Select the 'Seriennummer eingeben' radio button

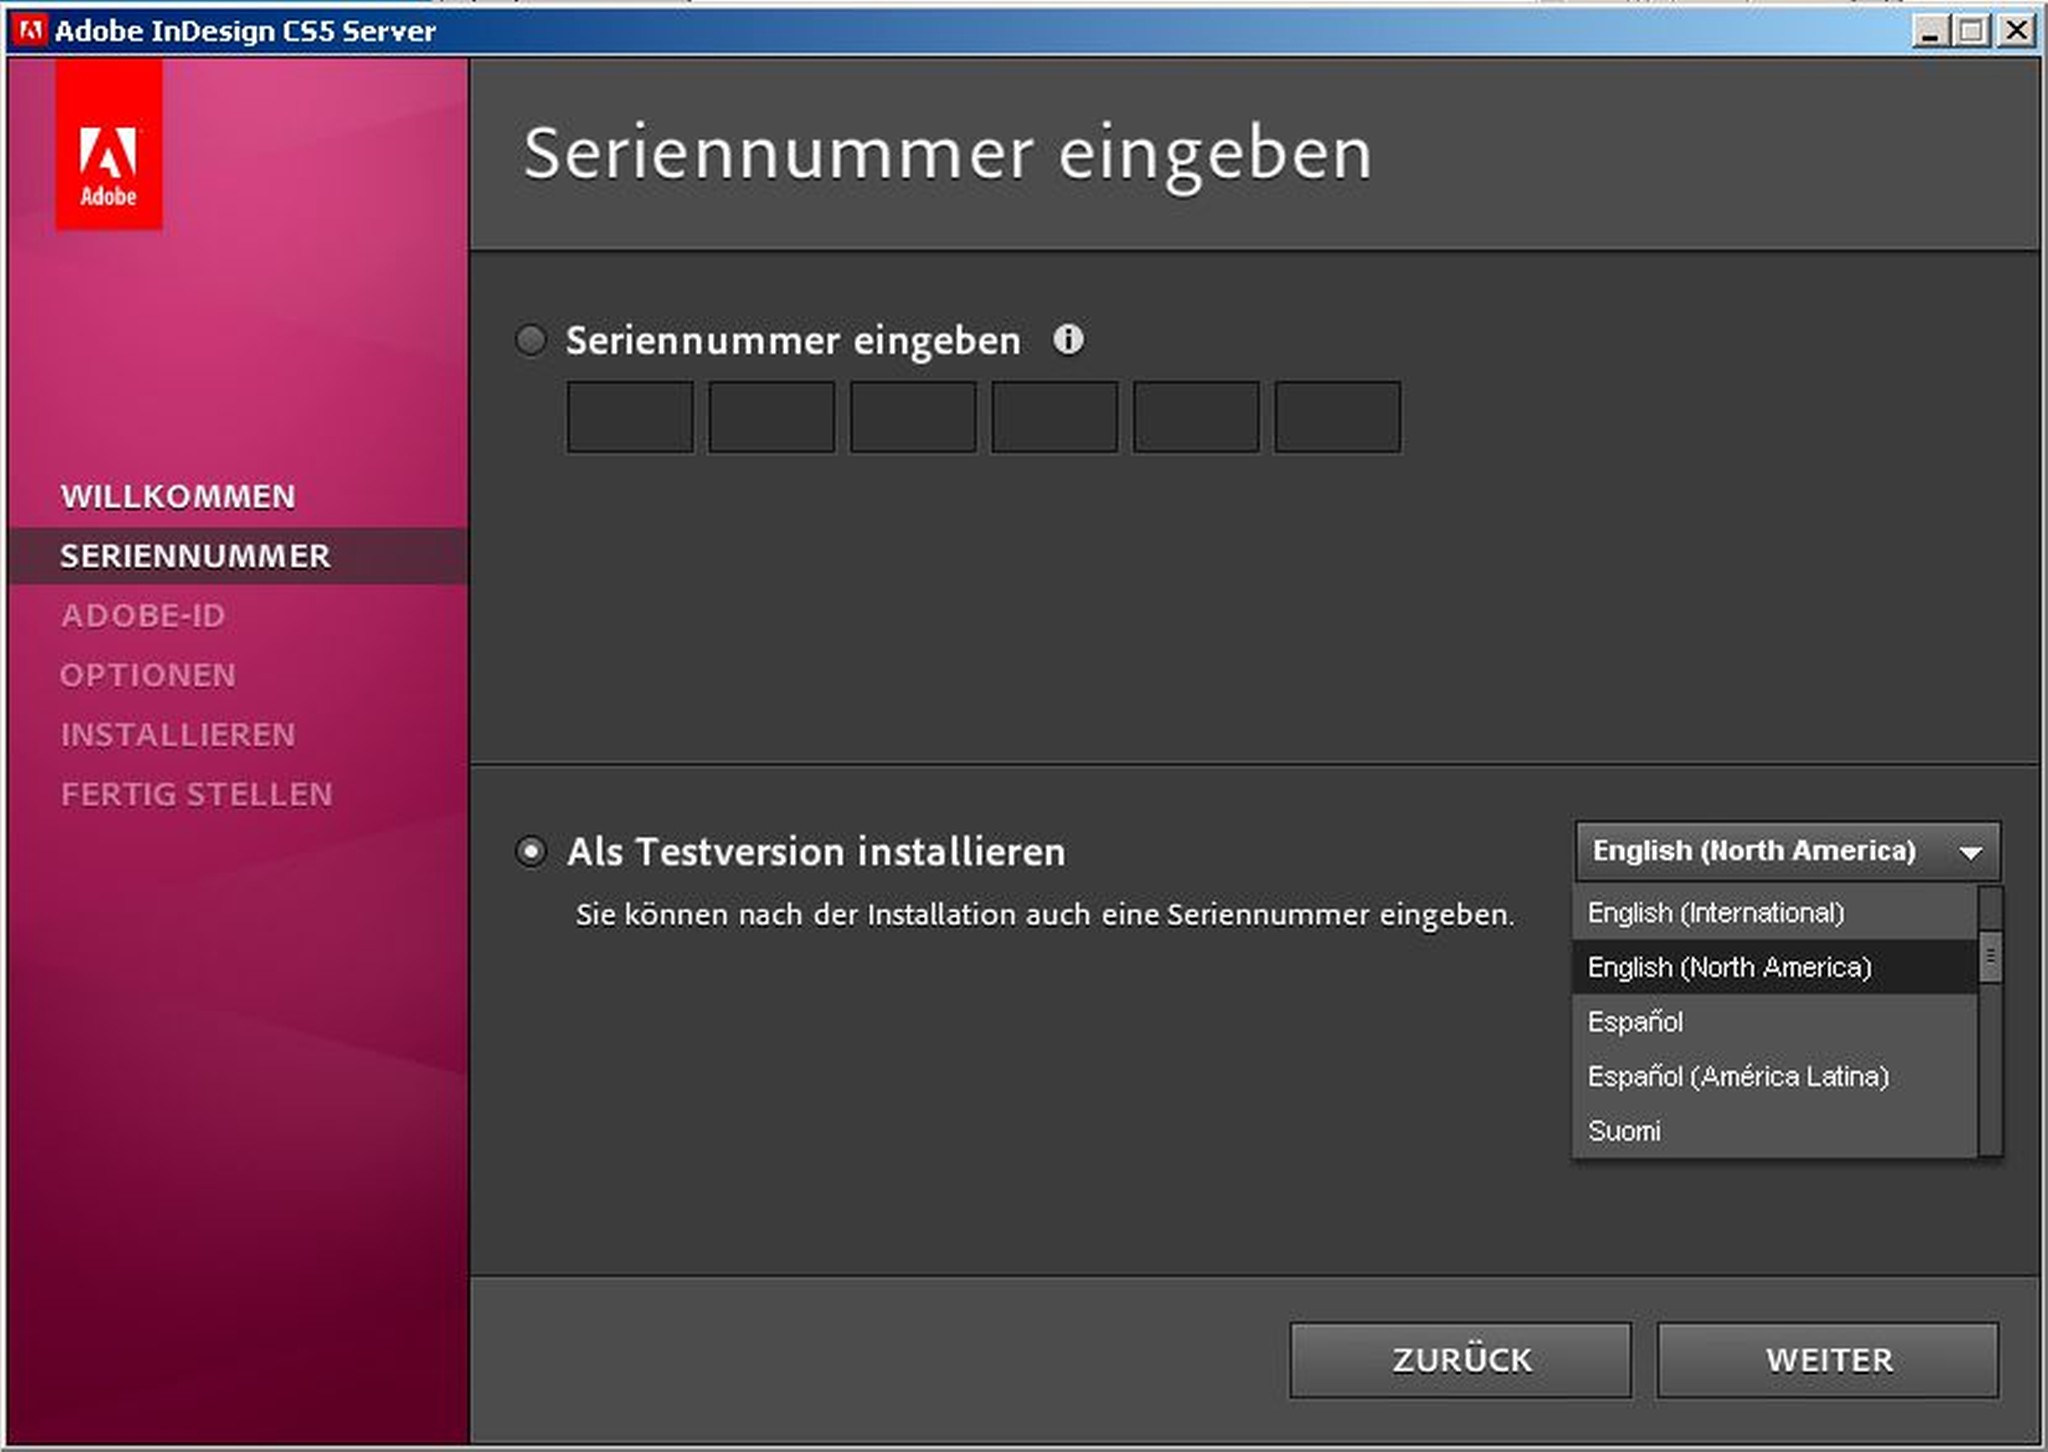click(531, 340)
